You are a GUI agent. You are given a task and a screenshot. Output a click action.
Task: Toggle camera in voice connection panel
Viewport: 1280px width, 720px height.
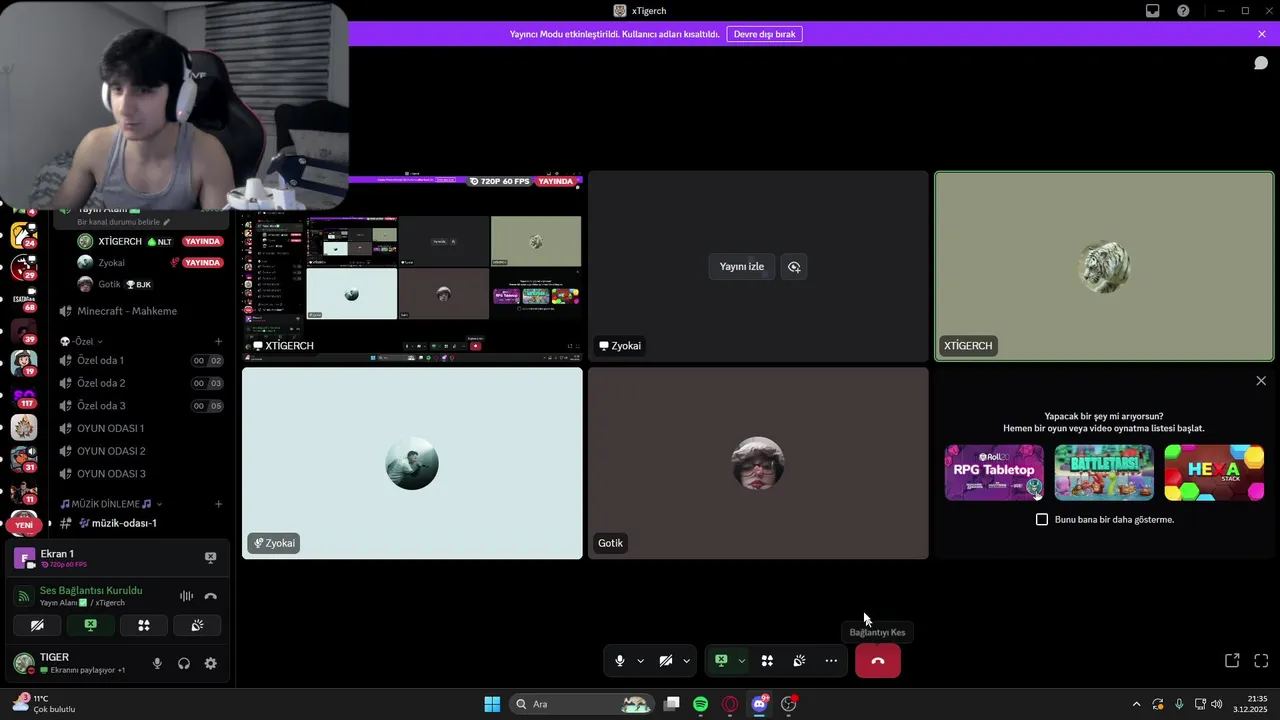point(37,626)
